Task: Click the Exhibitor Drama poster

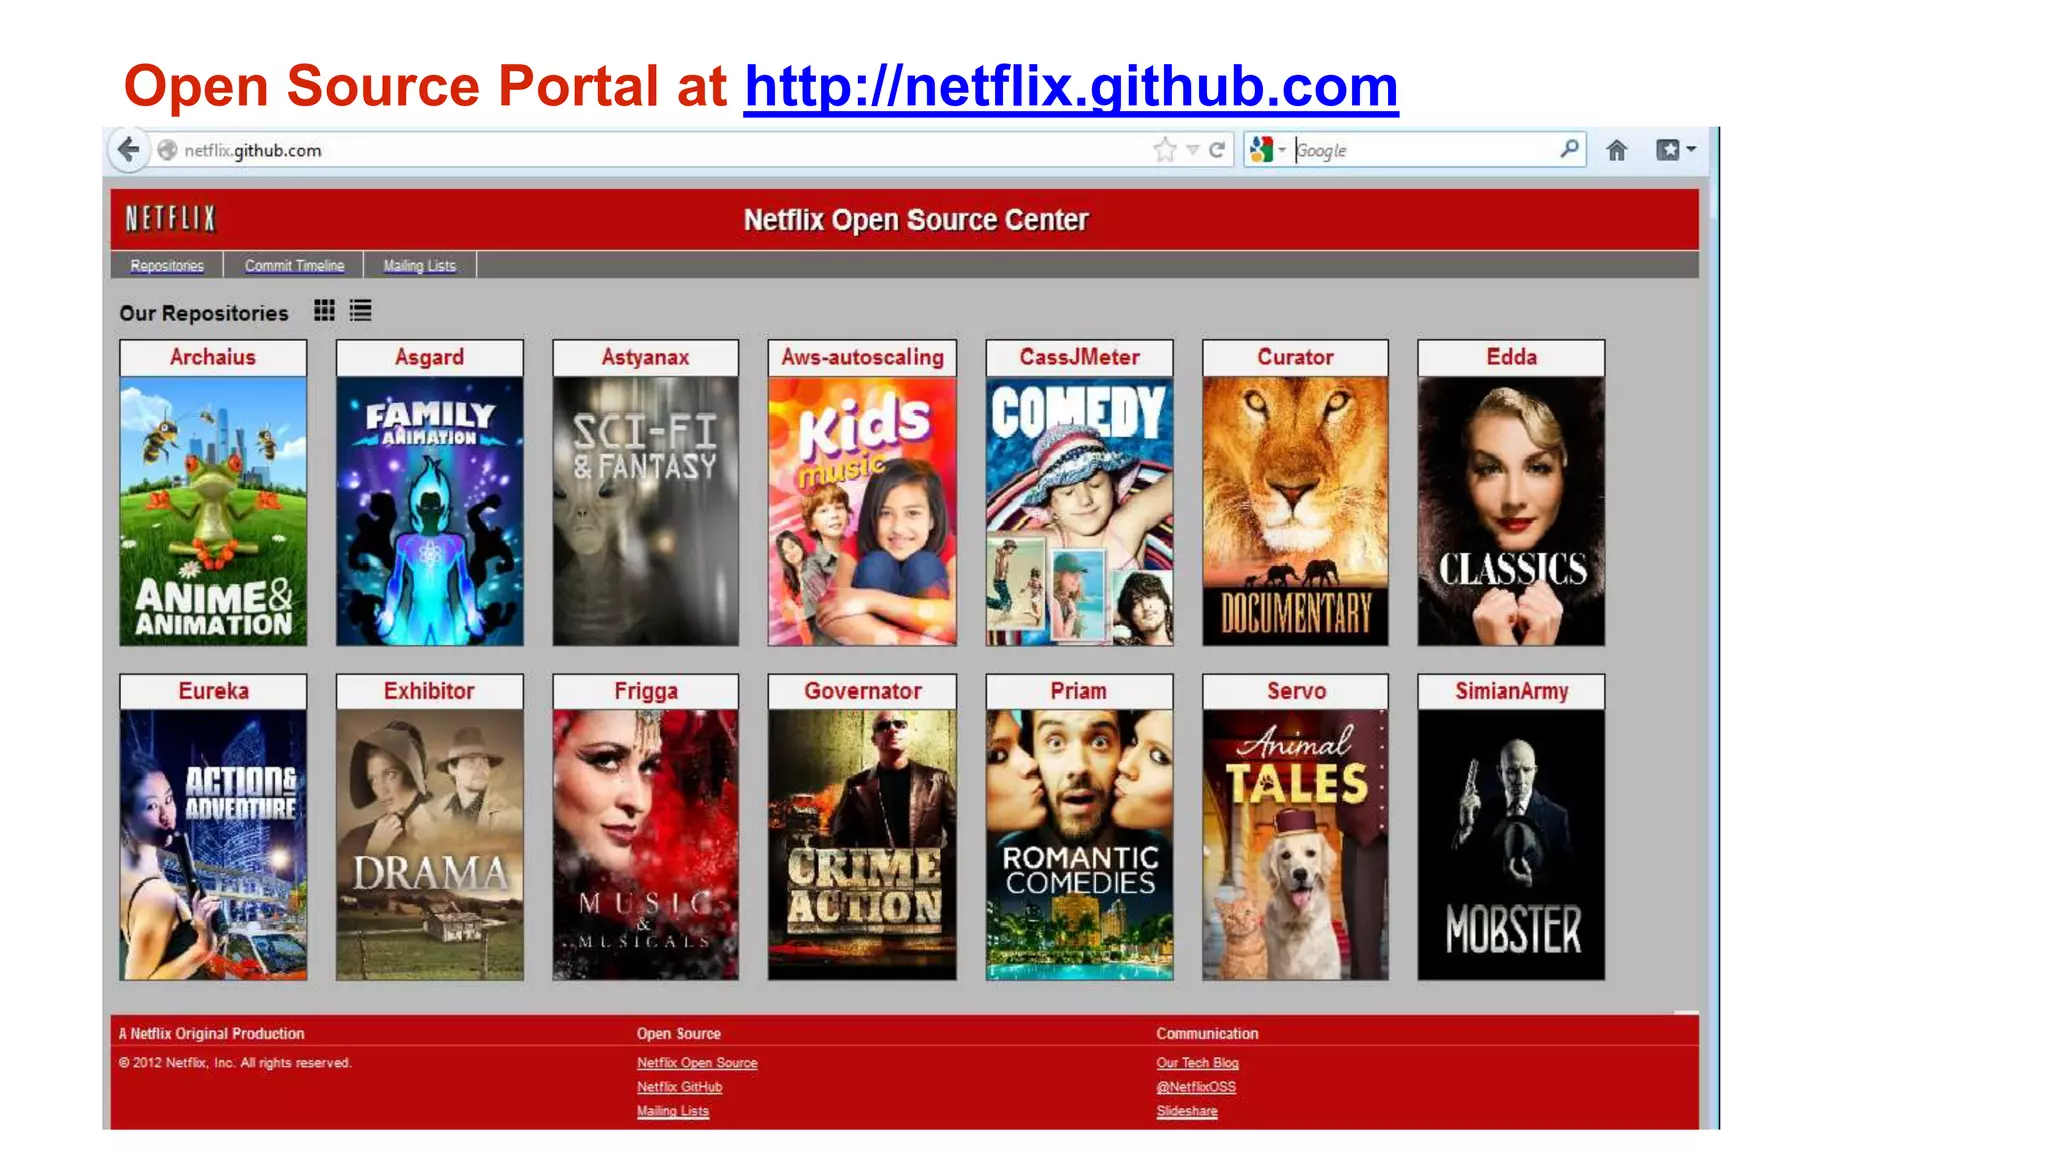Action: [429, 845]
